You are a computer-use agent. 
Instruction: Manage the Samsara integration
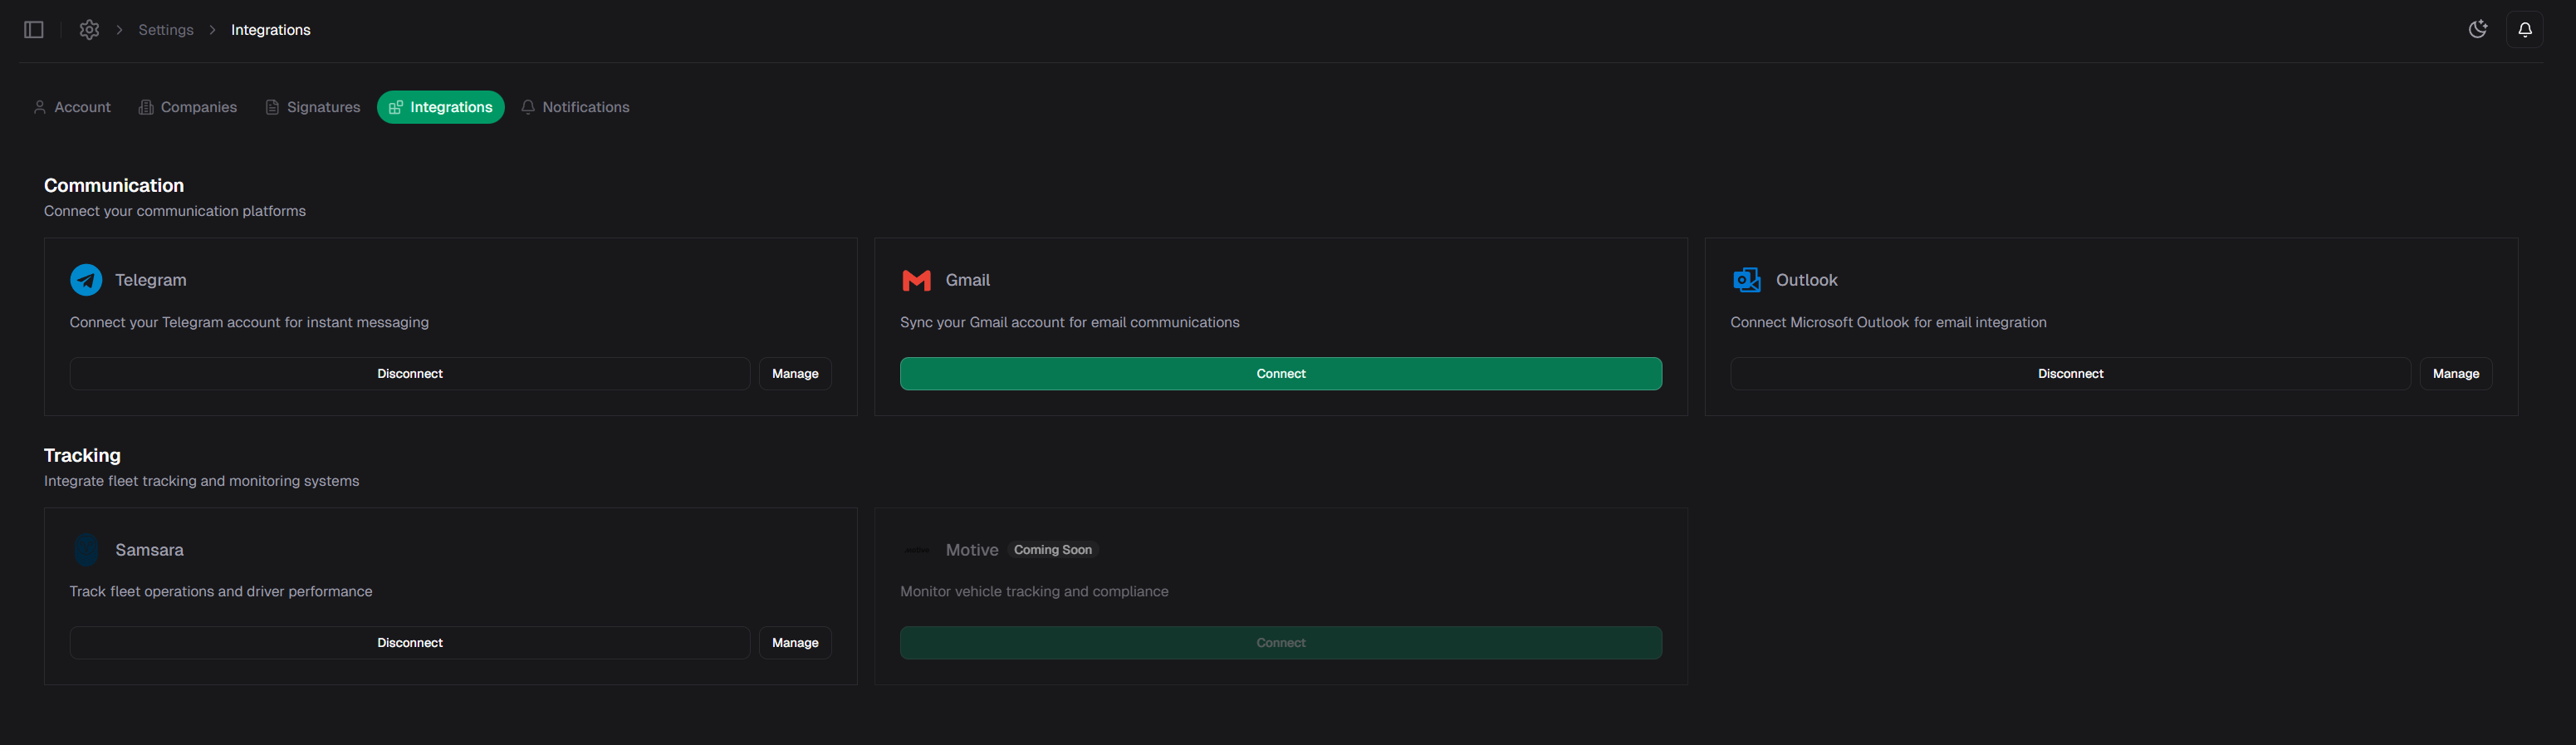(x=795, y=643)
